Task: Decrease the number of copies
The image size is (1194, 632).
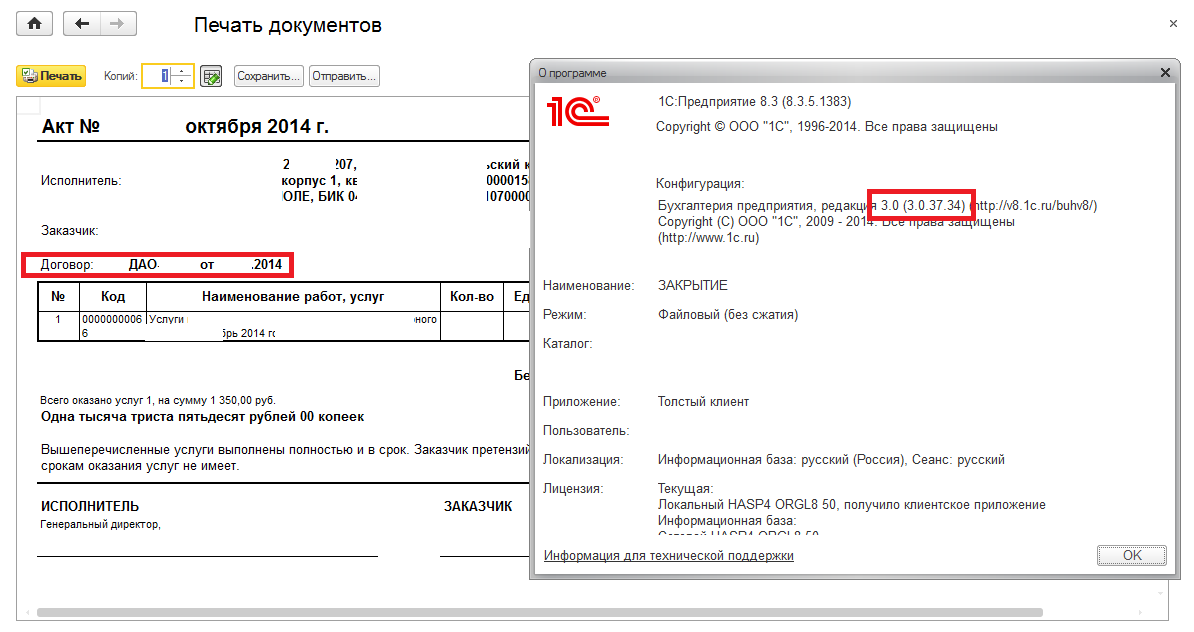Action: (182, 81)
